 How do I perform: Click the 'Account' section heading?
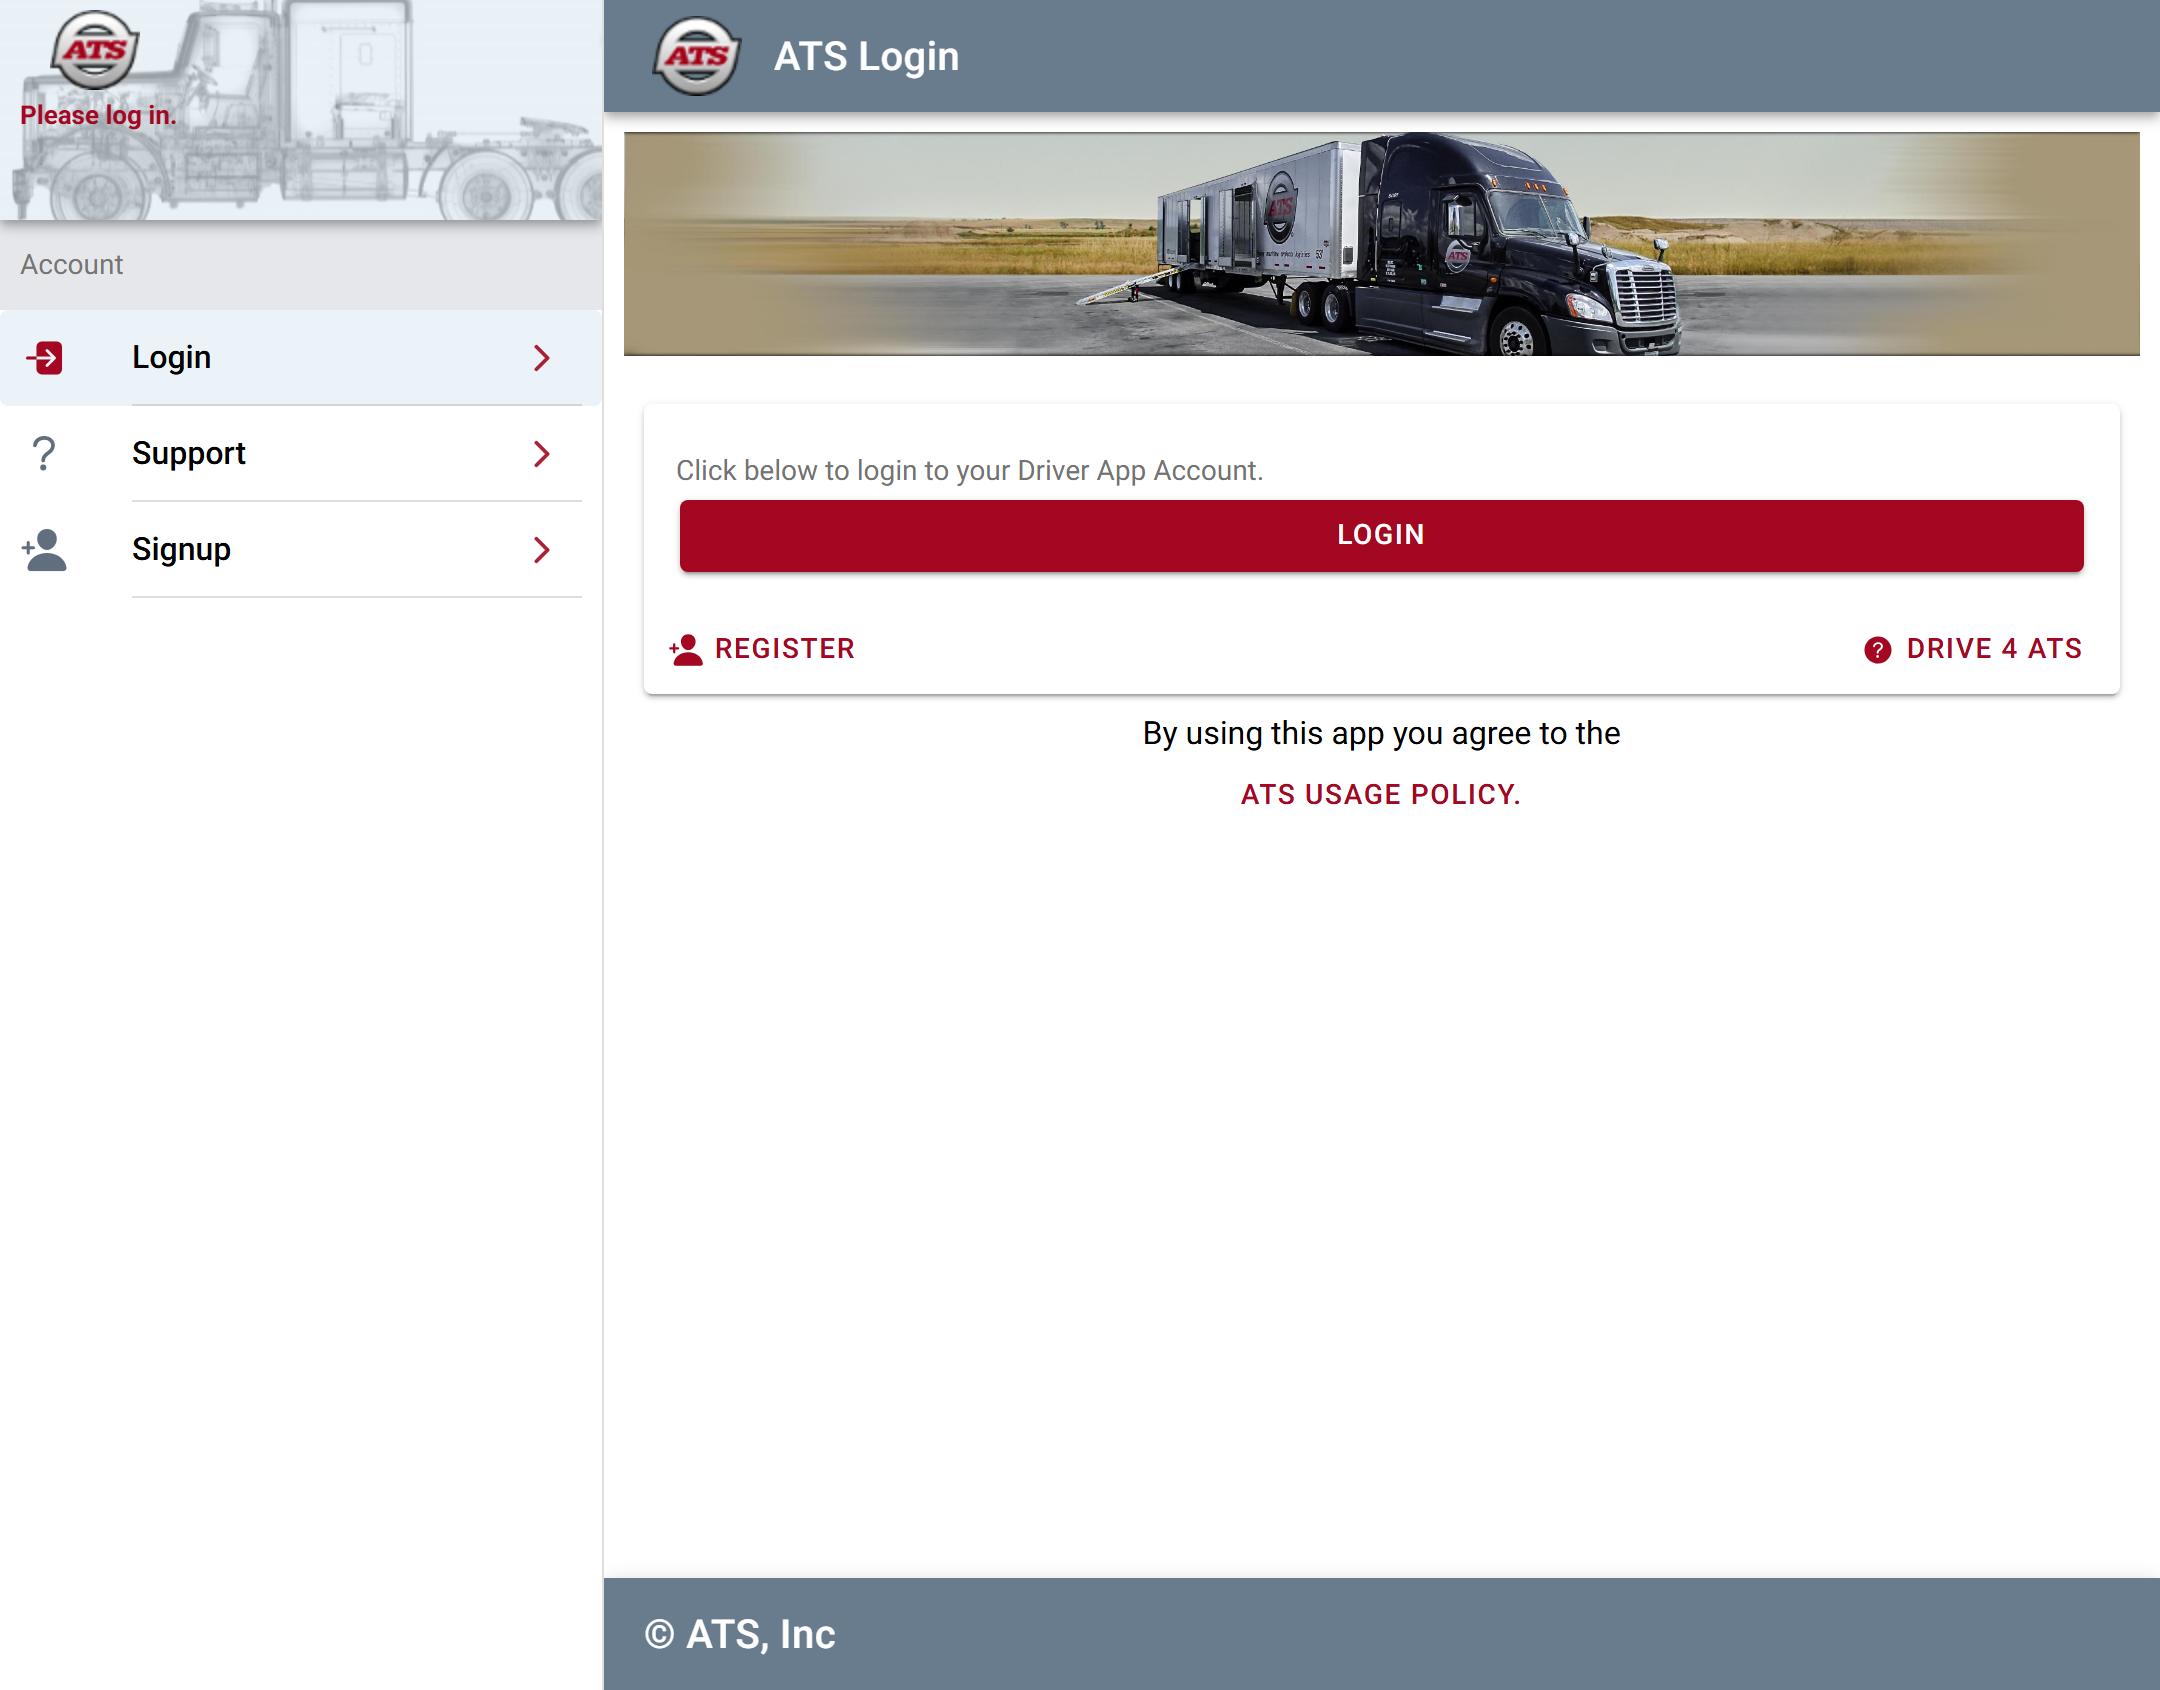[x=72, y=264]
